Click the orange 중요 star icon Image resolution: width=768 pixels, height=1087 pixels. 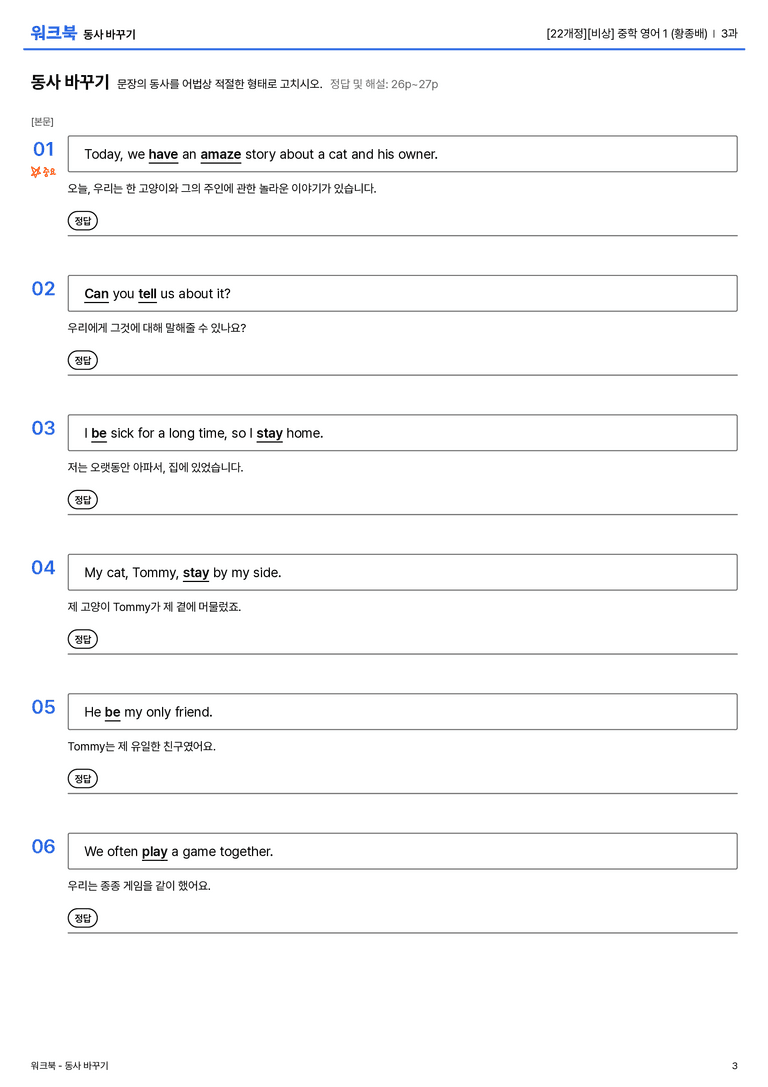click(43, 171)
